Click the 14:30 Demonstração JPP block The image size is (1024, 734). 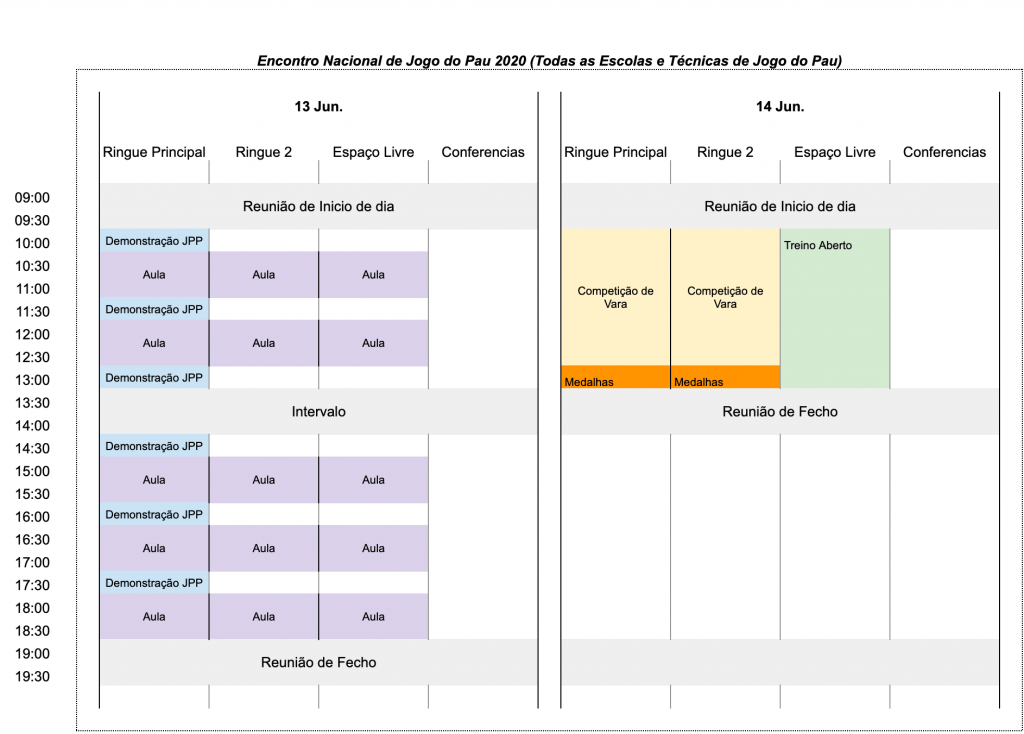click(154, 446)
